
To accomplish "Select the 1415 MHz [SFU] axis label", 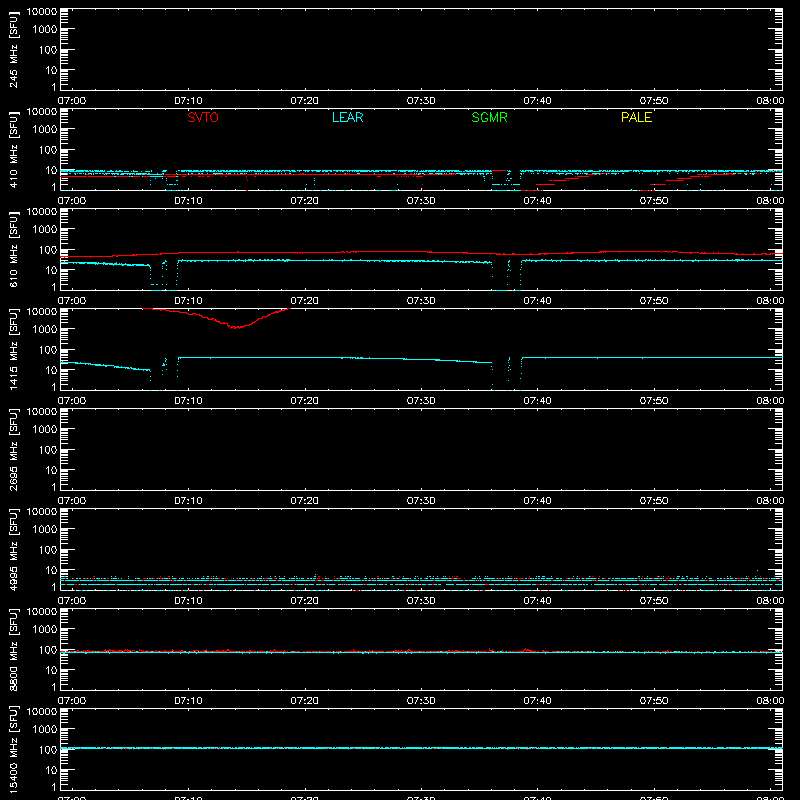I will pos(13,349).
